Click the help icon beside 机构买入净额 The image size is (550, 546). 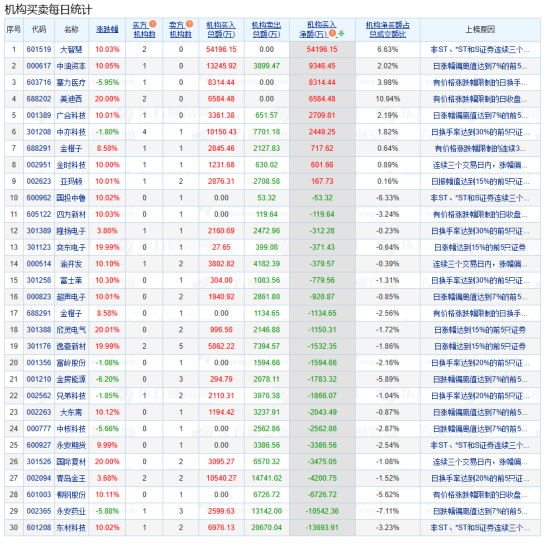[333, 33]
